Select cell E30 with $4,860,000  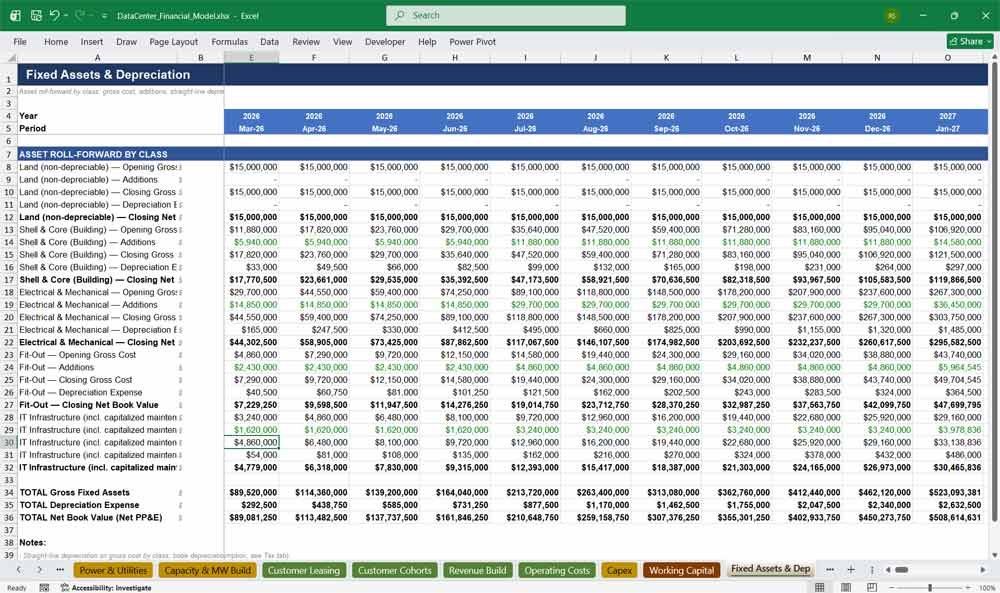[251, 442]
